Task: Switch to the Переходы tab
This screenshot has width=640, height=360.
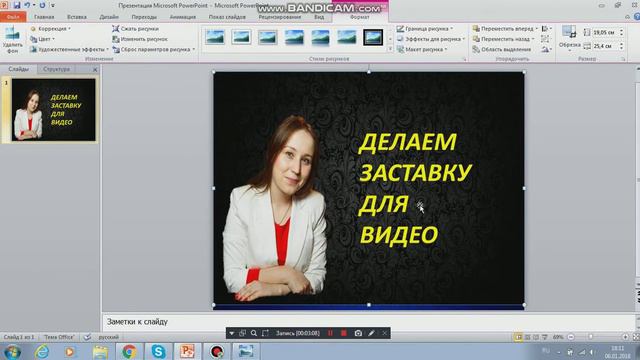Action: click(144, 17)
